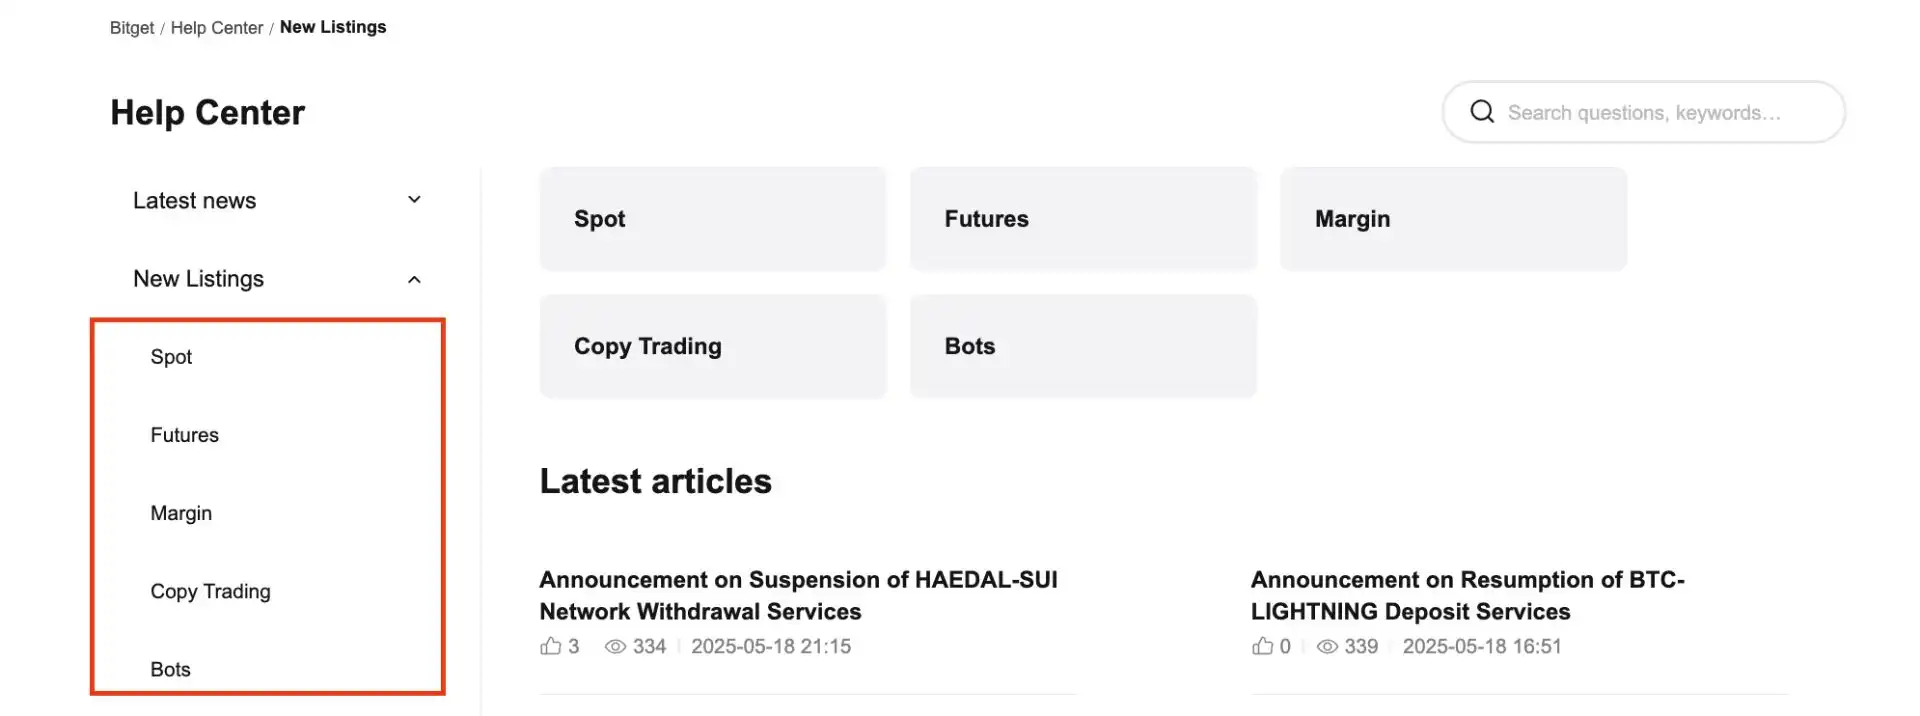
Task: Click the search magnifier icon
Action: (x=1481, y=112)
